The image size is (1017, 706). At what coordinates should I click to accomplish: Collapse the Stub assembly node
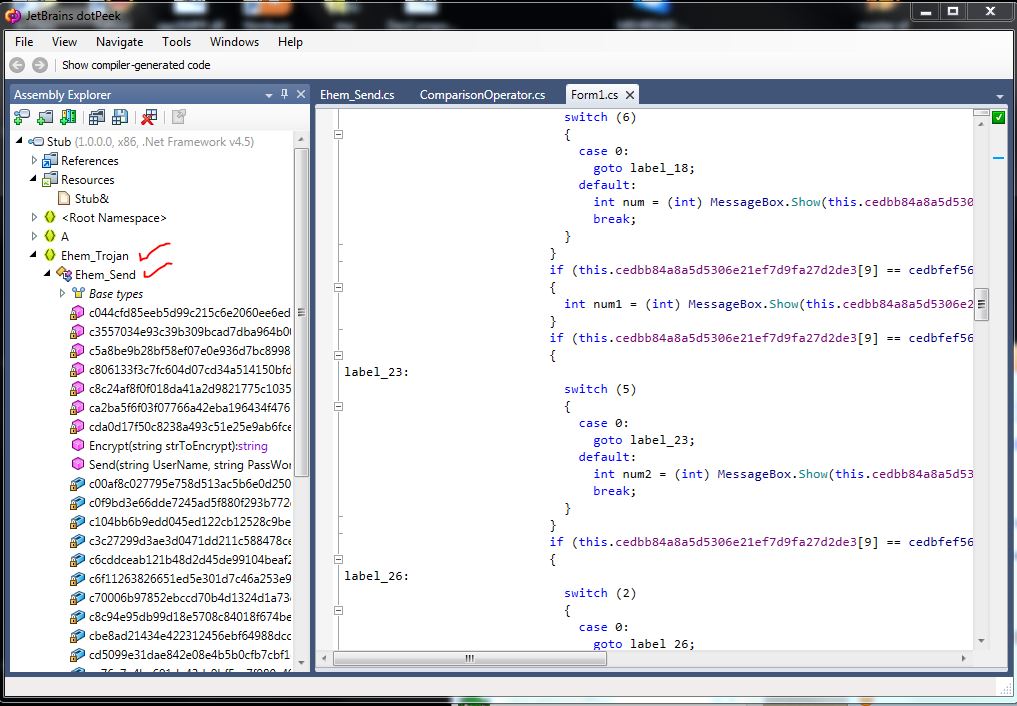pyautogui.click(x=19, y=141)
